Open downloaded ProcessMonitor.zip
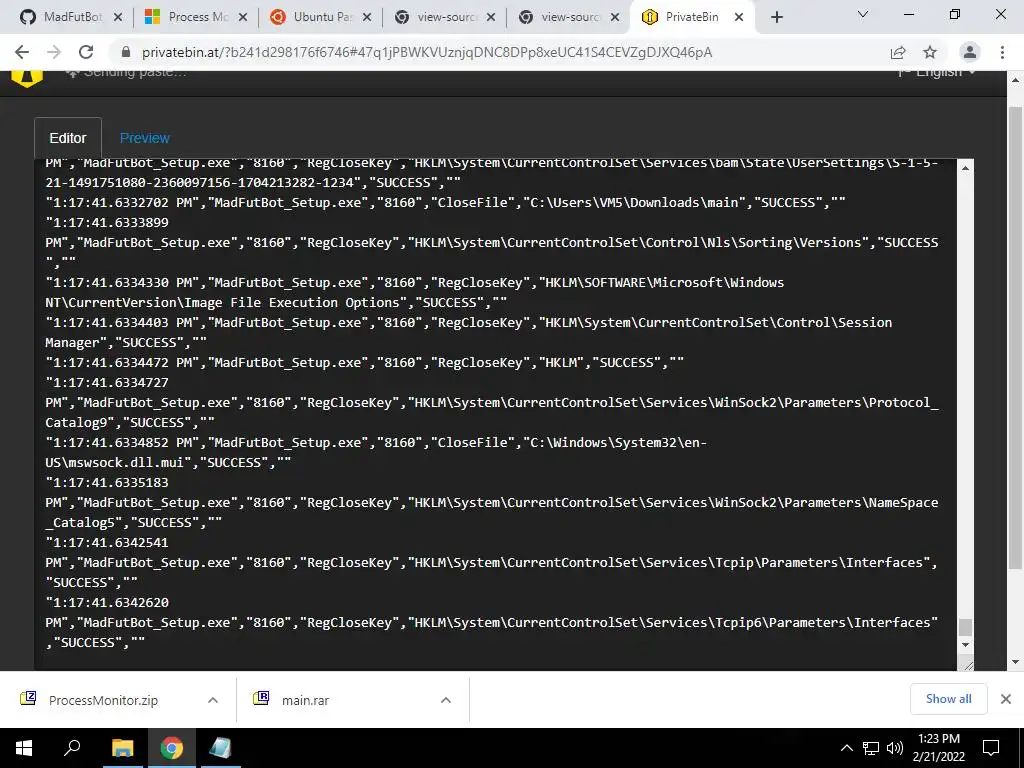The width and height of the screenshot is (1024, 768). [x=103, y=700]
